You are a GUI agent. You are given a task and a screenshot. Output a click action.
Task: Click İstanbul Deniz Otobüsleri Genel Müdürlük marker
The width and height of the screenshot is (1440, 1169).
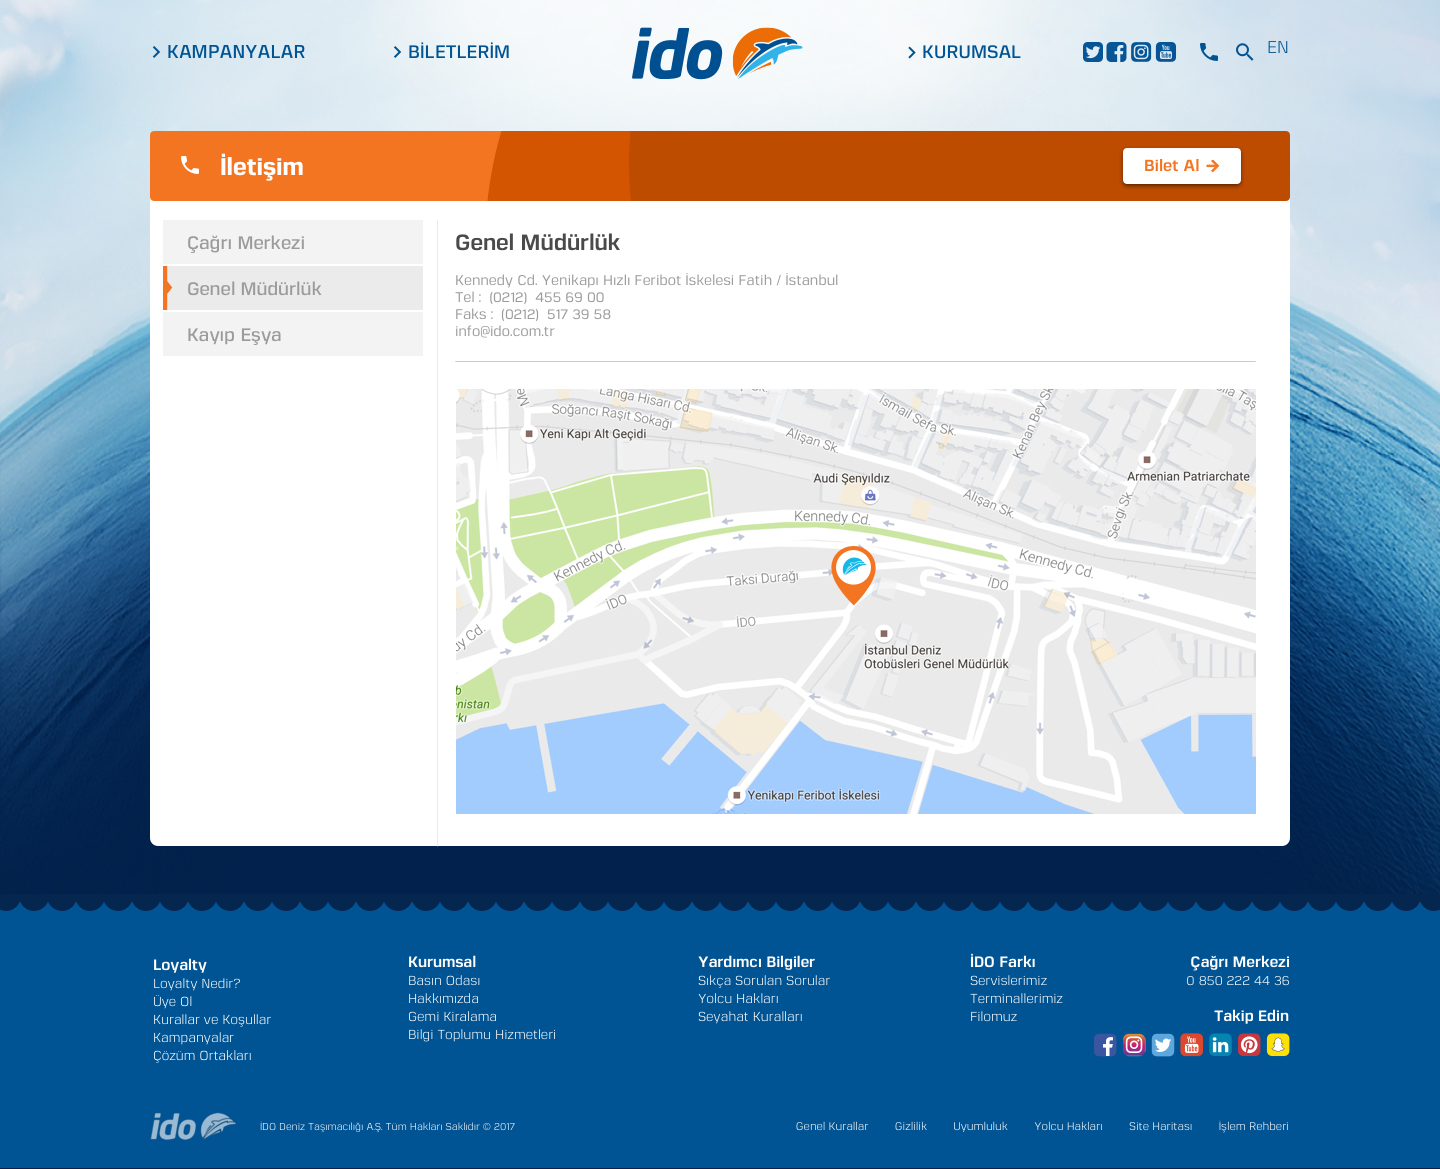tap(883, 633)
